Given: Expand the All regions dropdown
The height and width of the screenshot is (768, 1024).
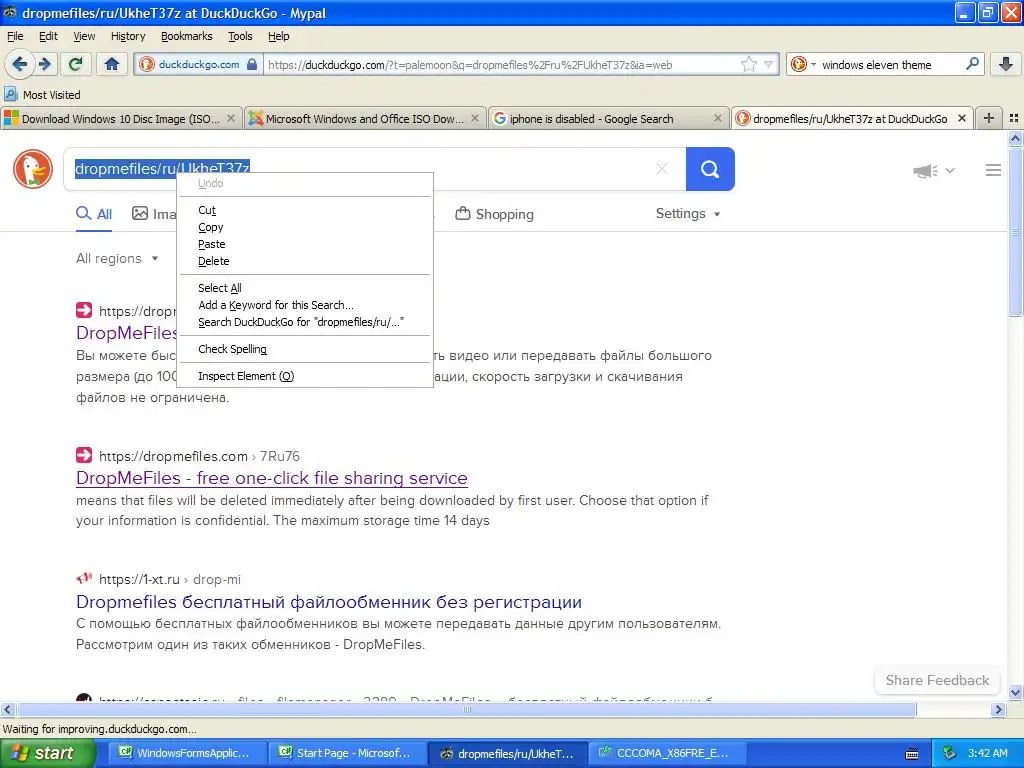Looking at the screenshot, I should (117, 259).
